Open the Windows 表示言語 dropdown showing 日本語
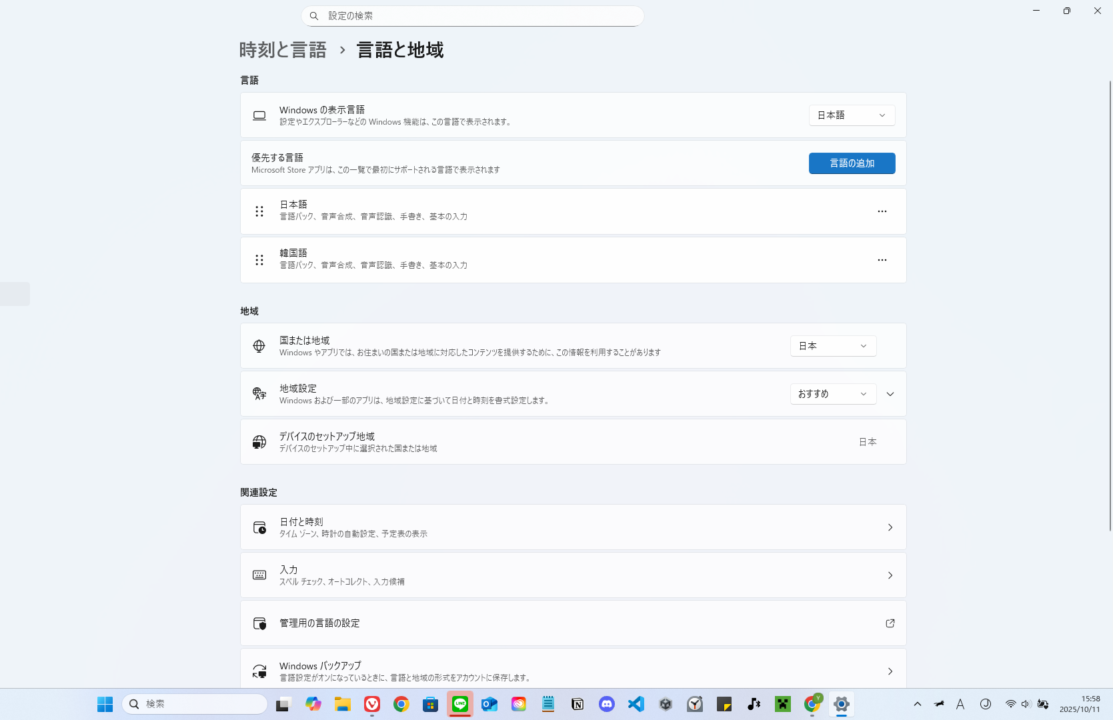This screenshot has width=1113, height=720. [x=851, y=114]
